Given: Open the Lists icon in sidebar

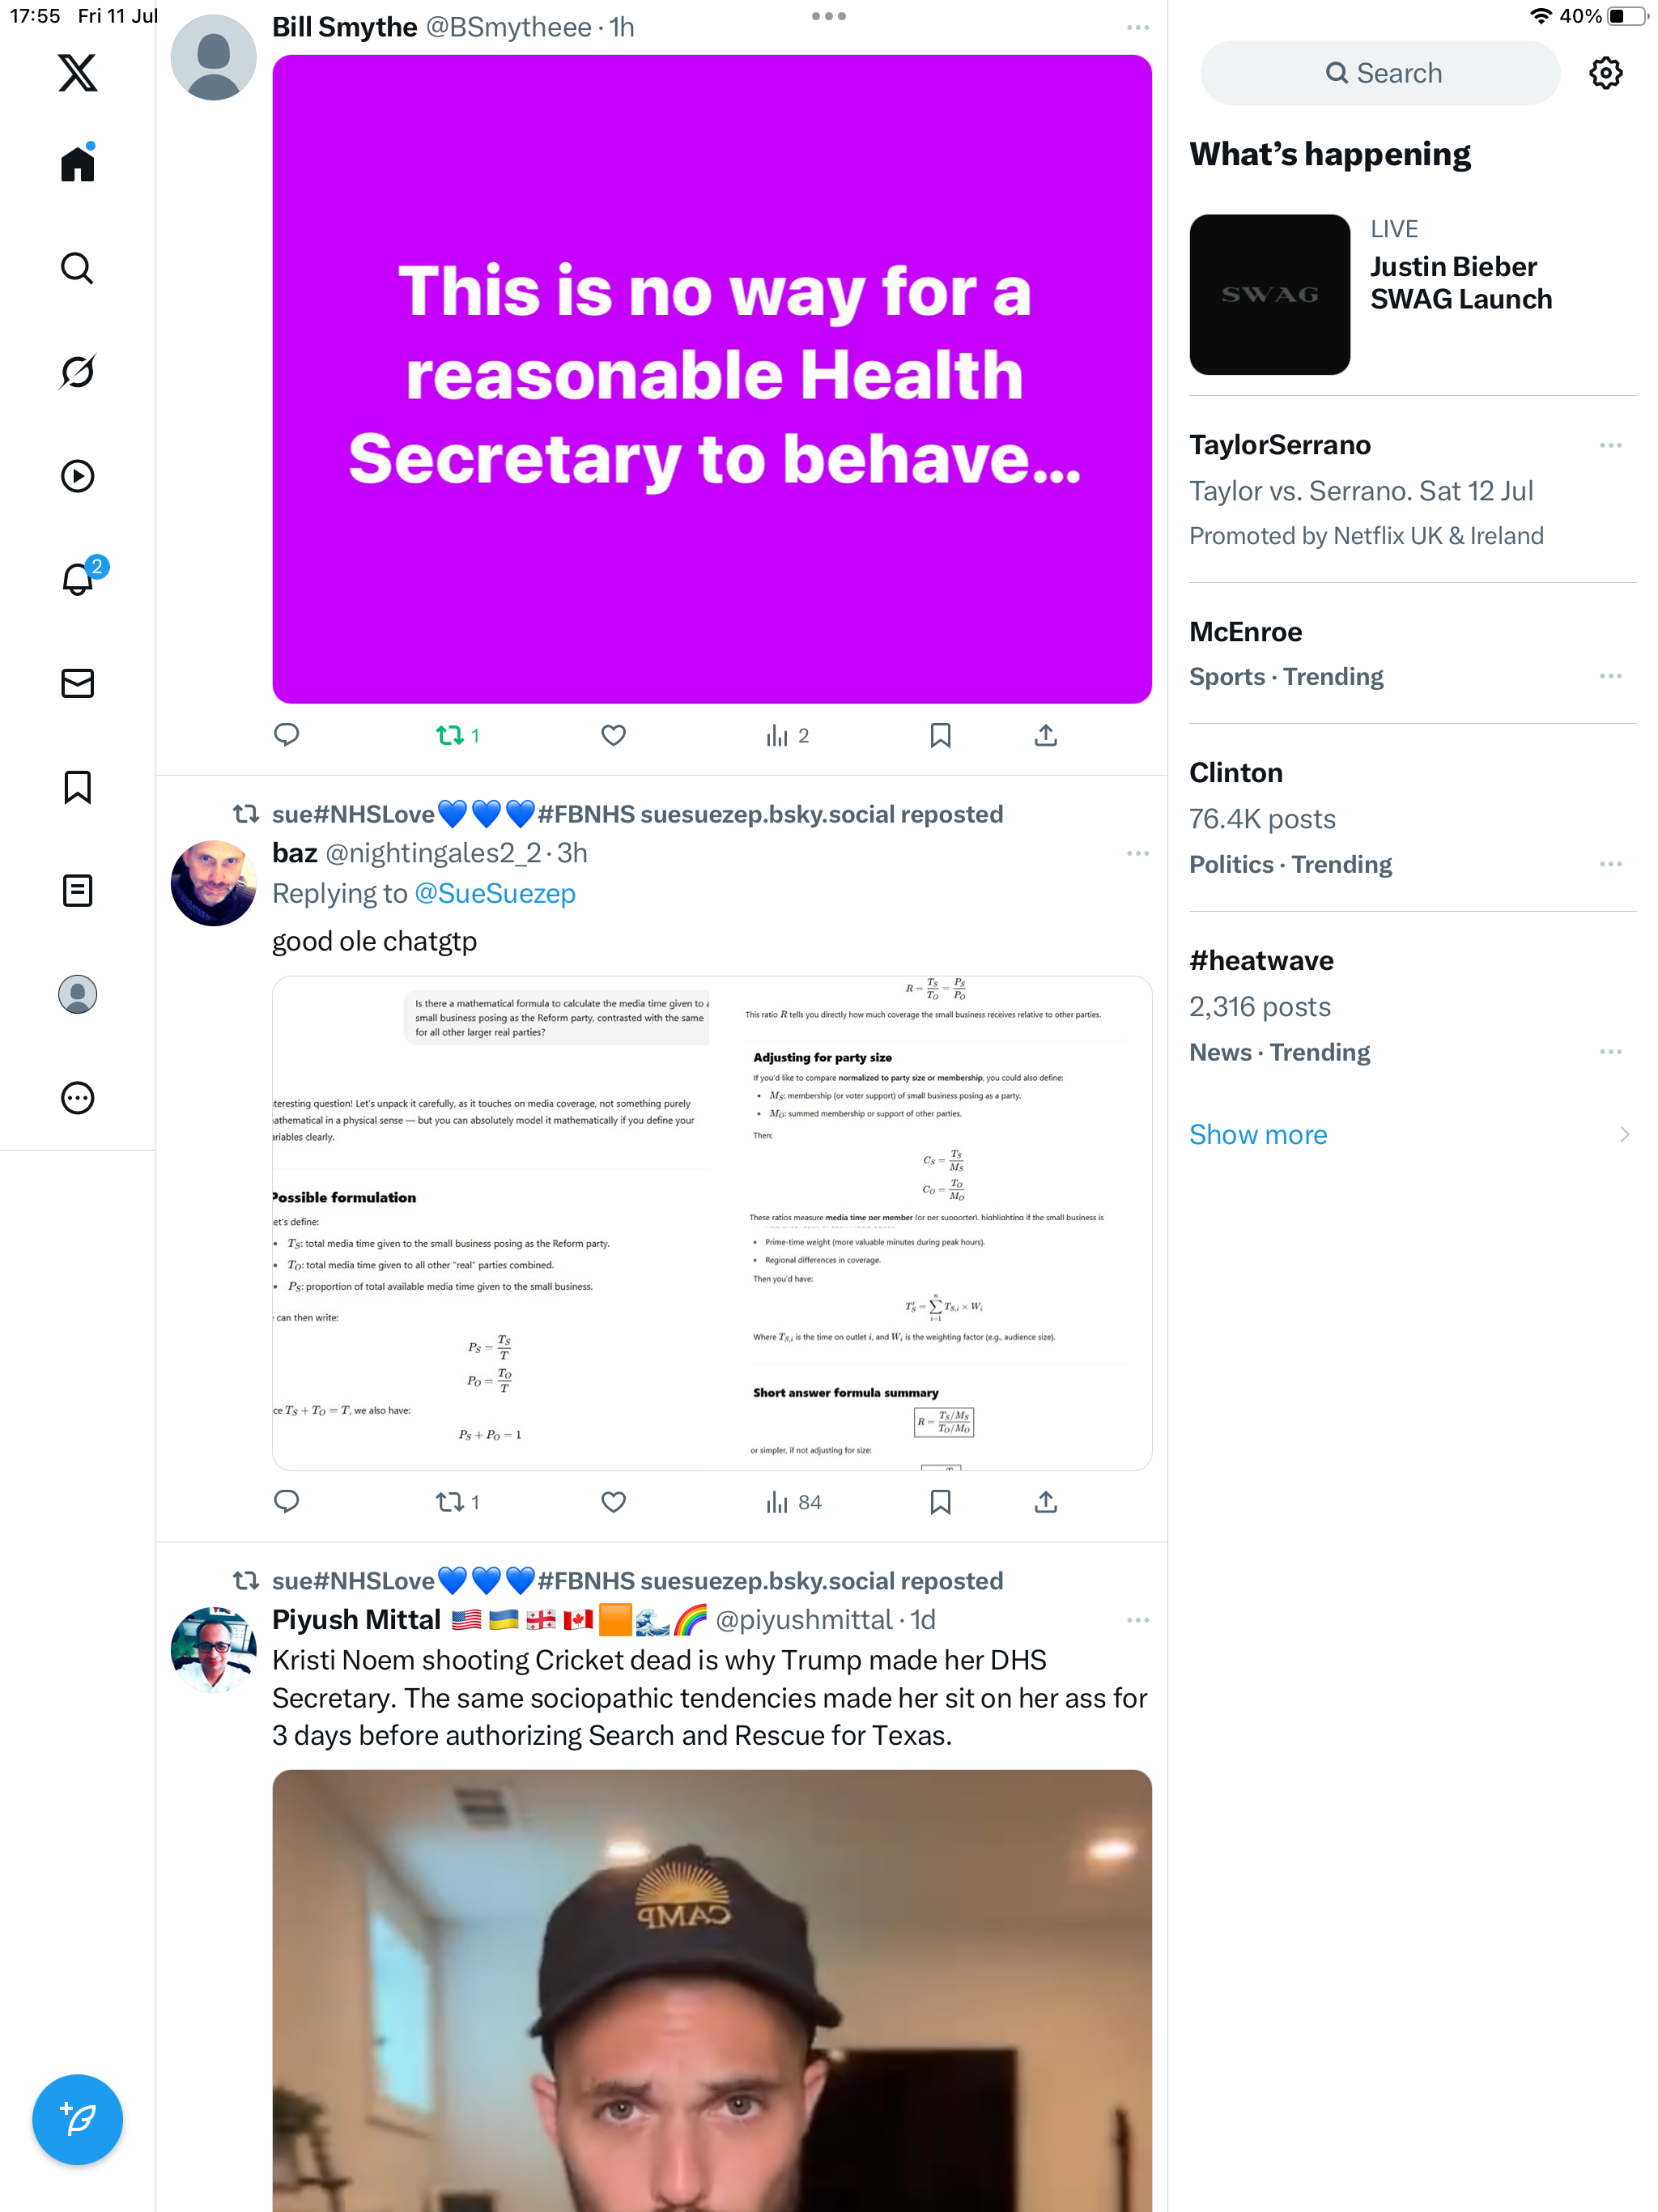Looking at the screenshot, I should pyautogui.click(x=77, y=890).
